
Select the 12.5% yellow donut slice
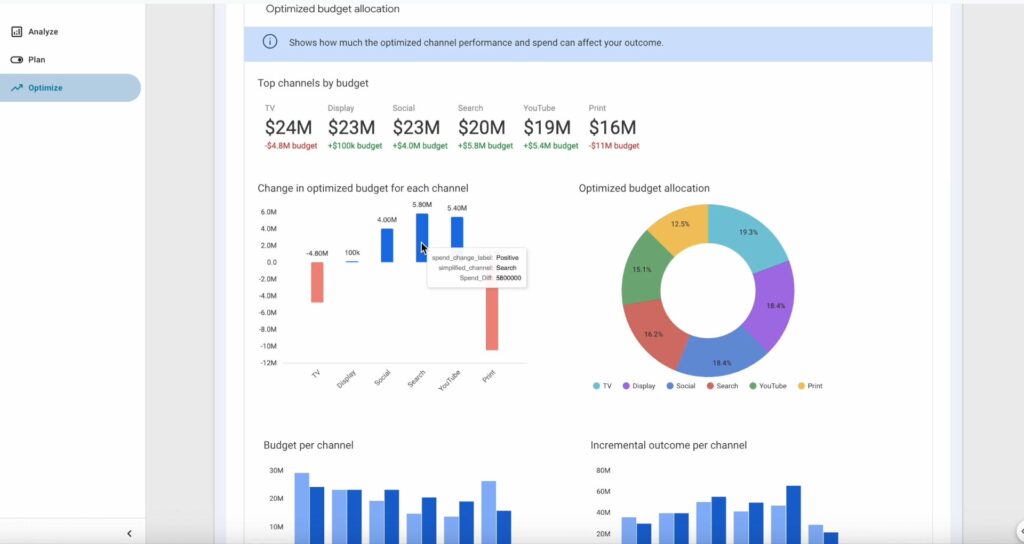(x=679, y=226)
